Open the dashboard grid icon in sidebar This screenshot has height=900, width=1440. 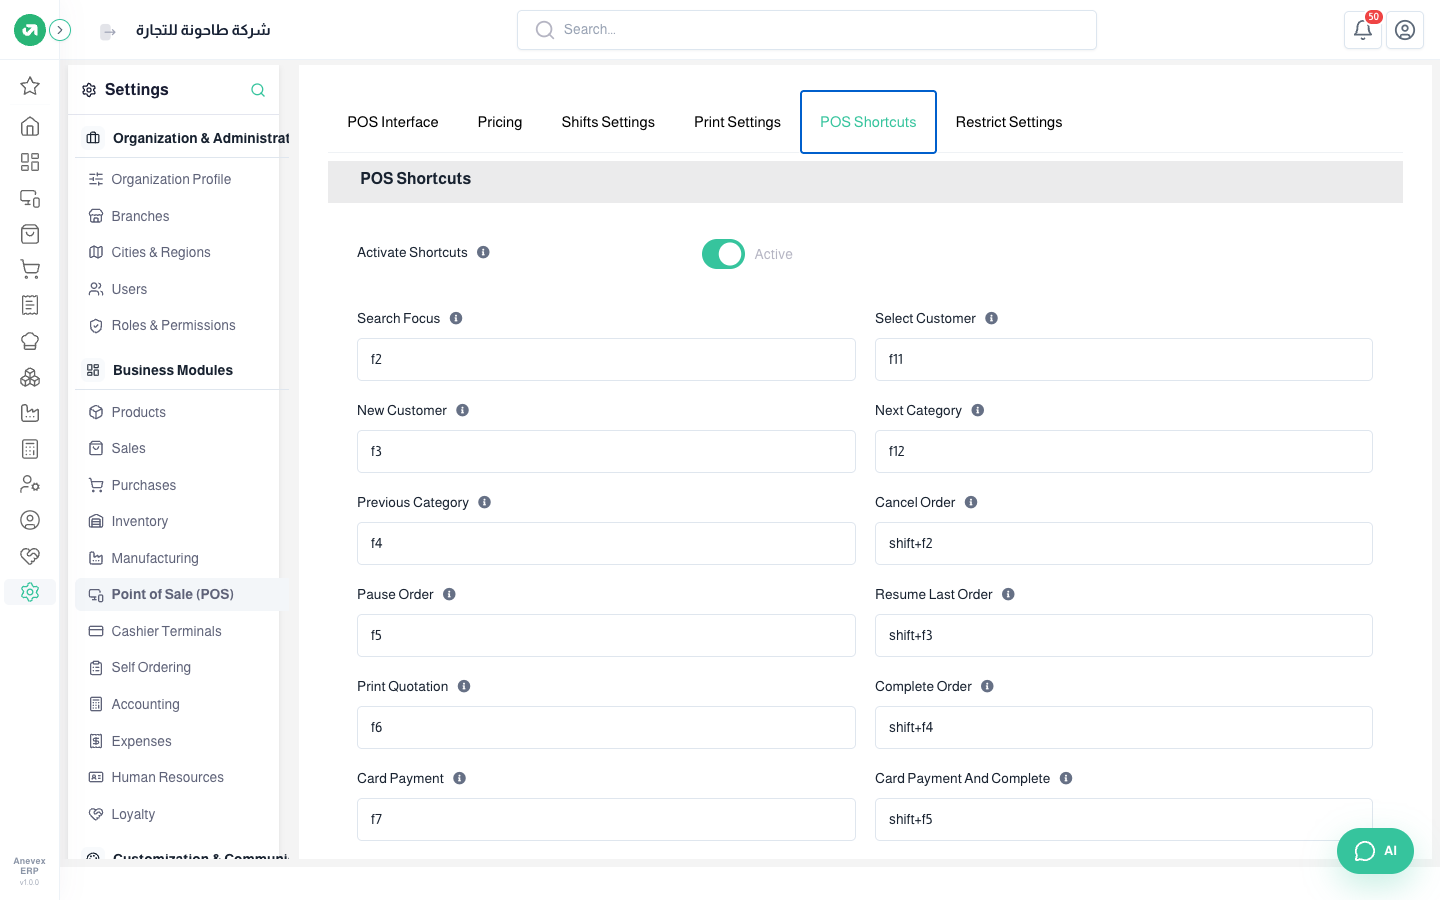[x=30, y=162]
